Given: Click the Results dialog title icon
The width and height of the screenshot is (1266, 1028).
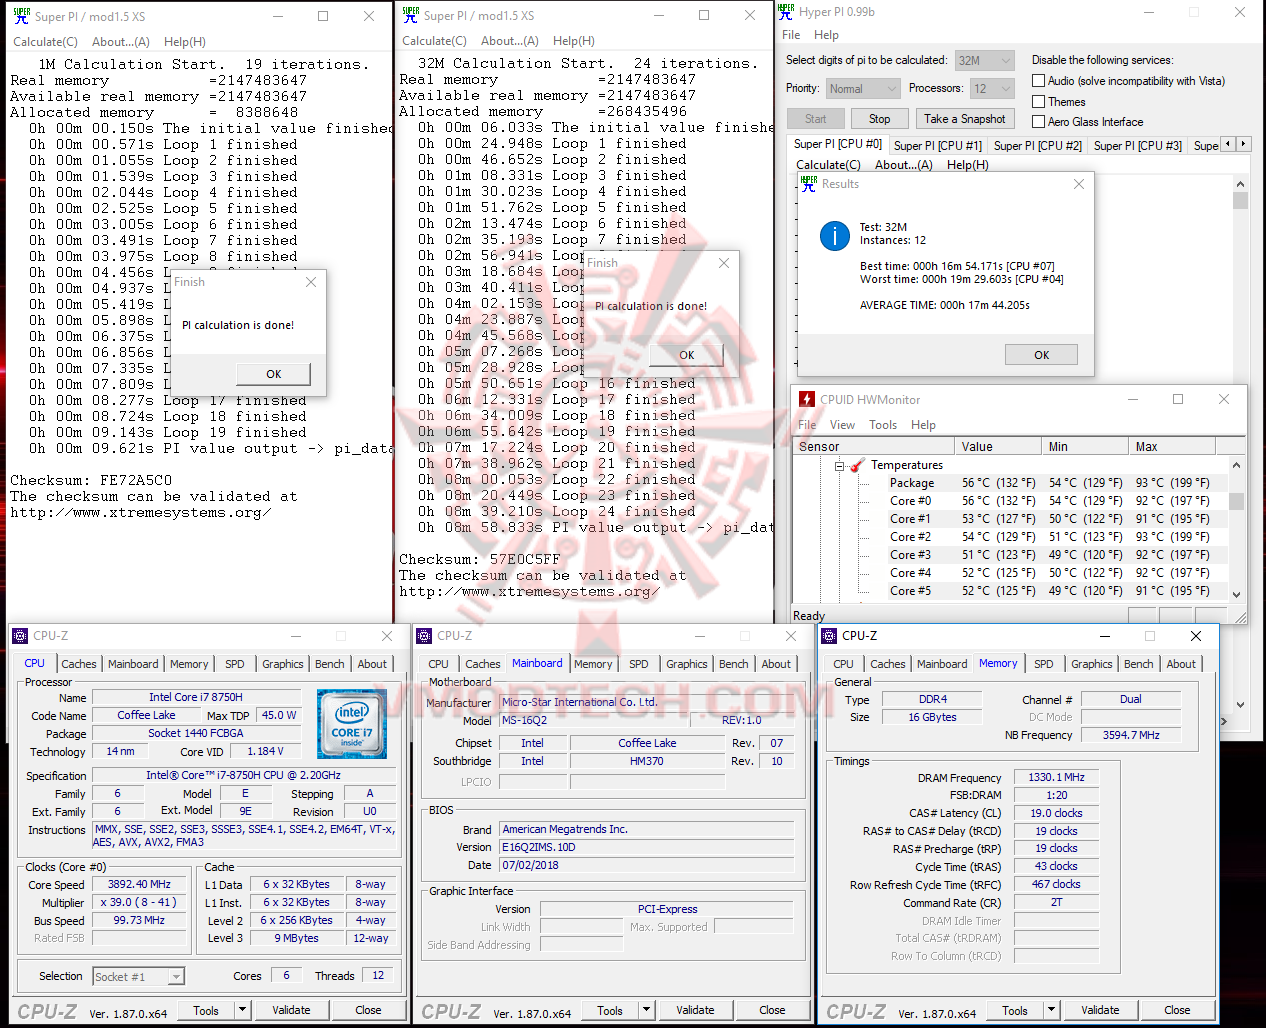Looking at the screenshot, I should click(x=809, y=184).
